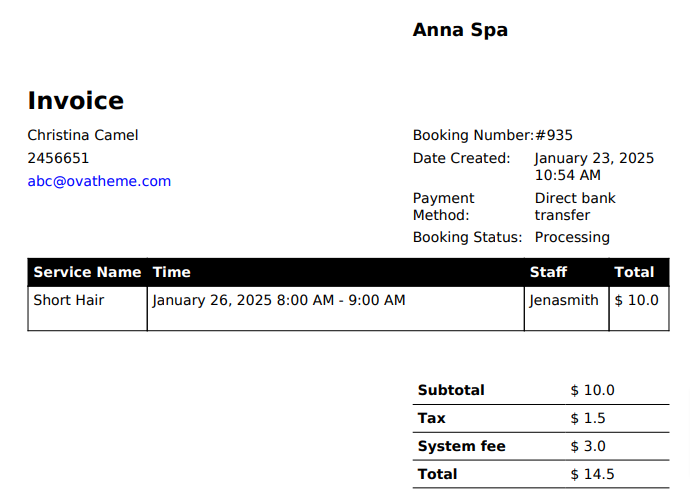Click the Time column header
This screenshot has width=690, height=504.
pyautogui.click(x=171, y=272)
